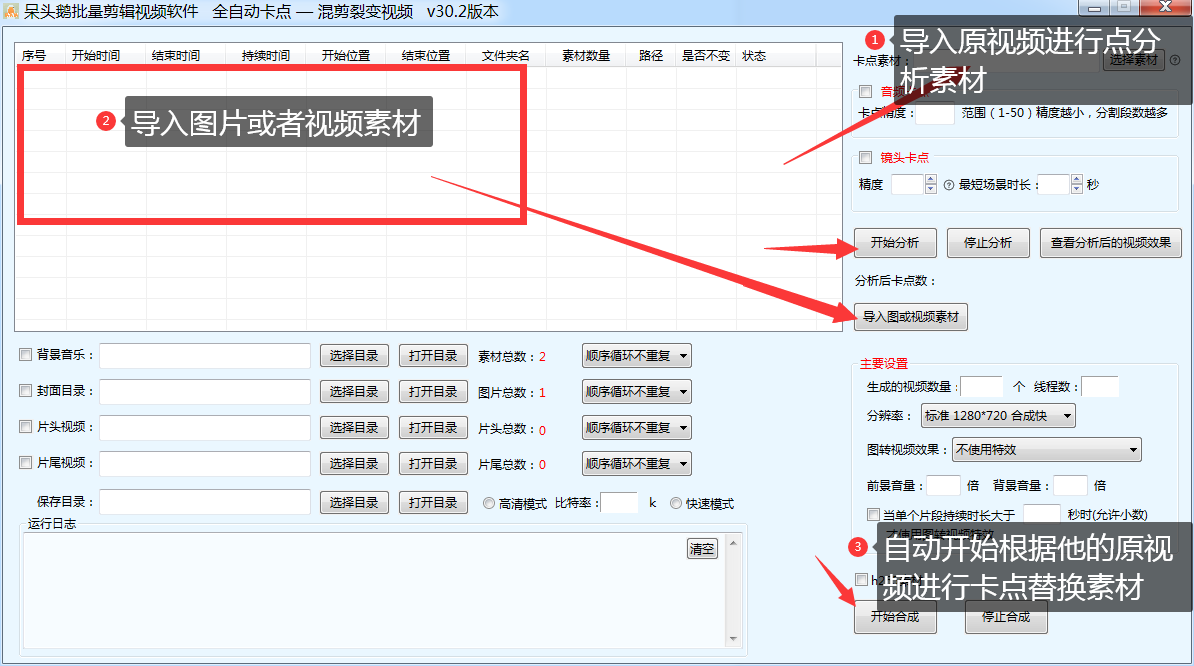Open the 片尾视频 row order dropdown
This screenshot has width=1194, height=666.
coord(637,463)
